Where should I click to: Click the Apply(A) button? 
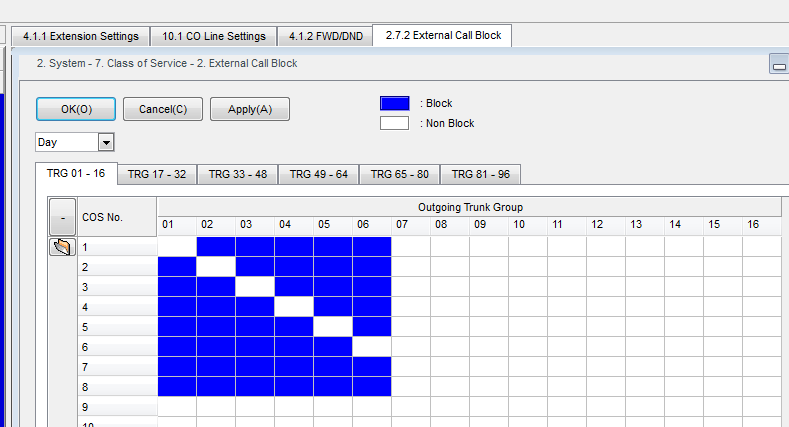(250, 109)
